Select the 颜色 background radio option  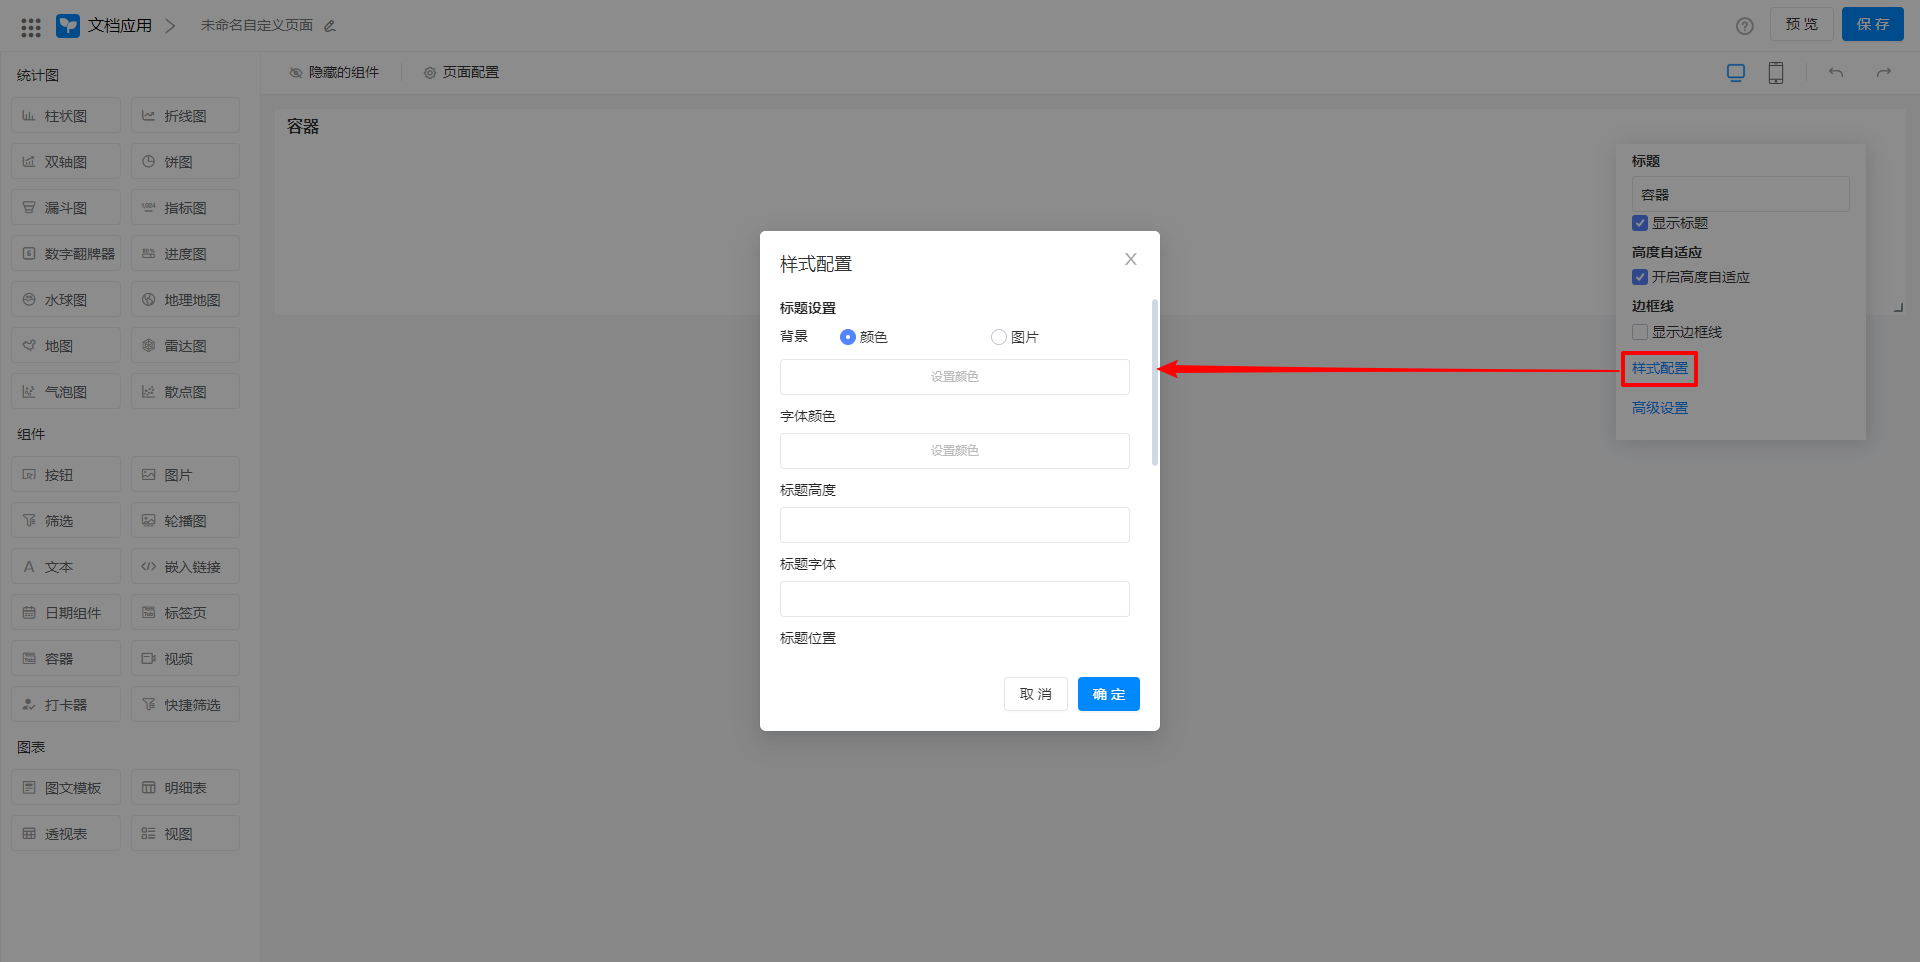[x=848, y=337]
